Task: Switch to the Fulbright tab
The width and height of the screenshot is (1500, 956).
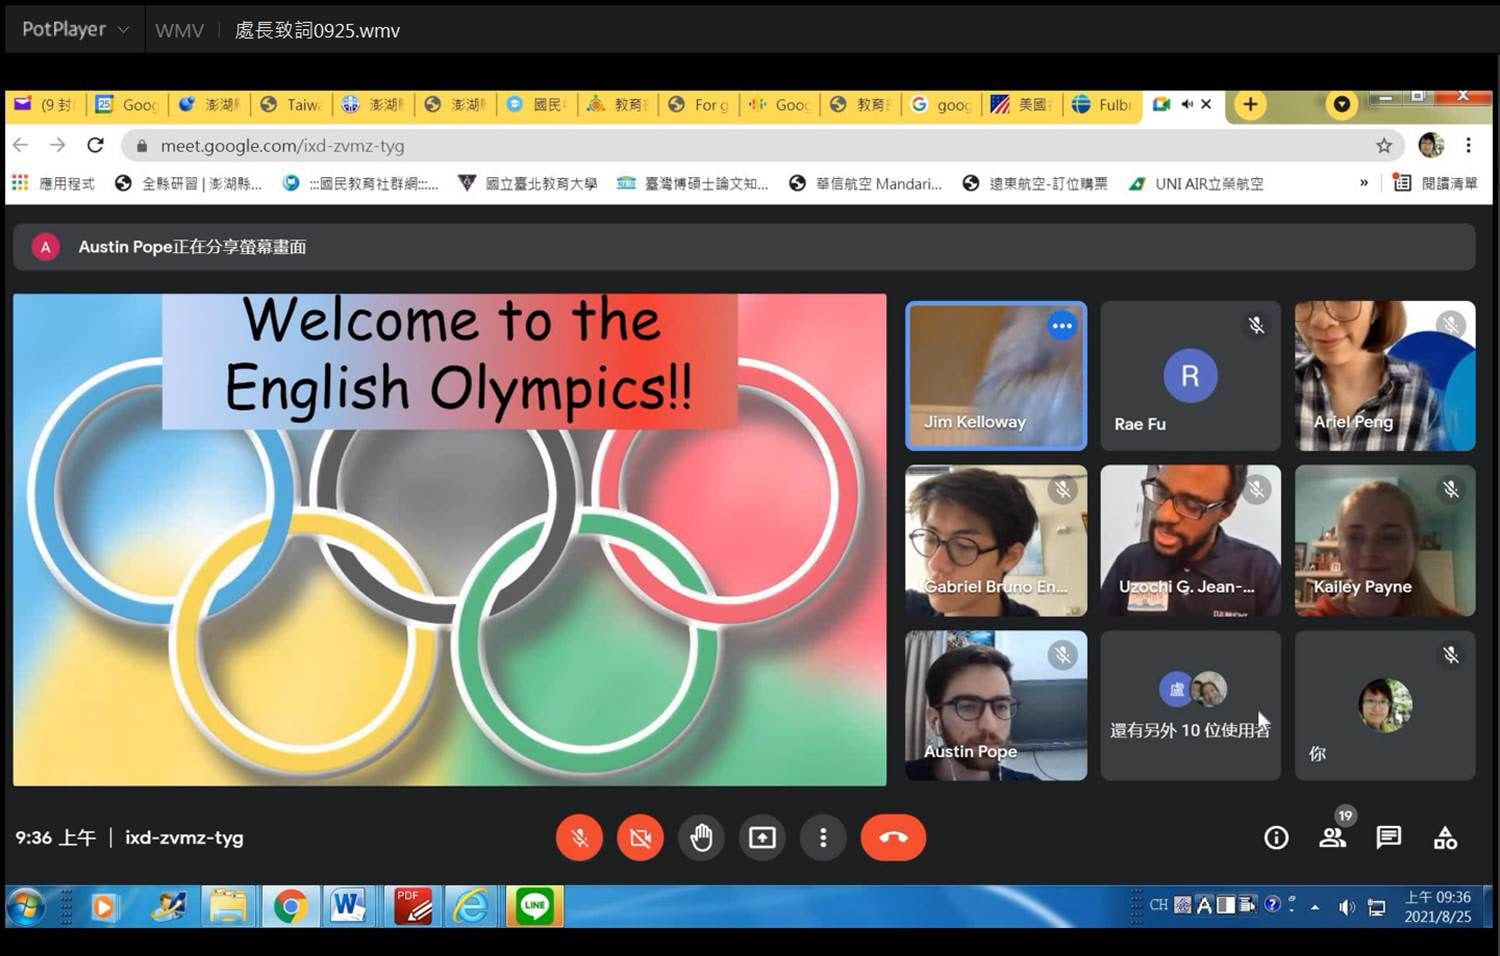Action: click(x=1103, y=104)
